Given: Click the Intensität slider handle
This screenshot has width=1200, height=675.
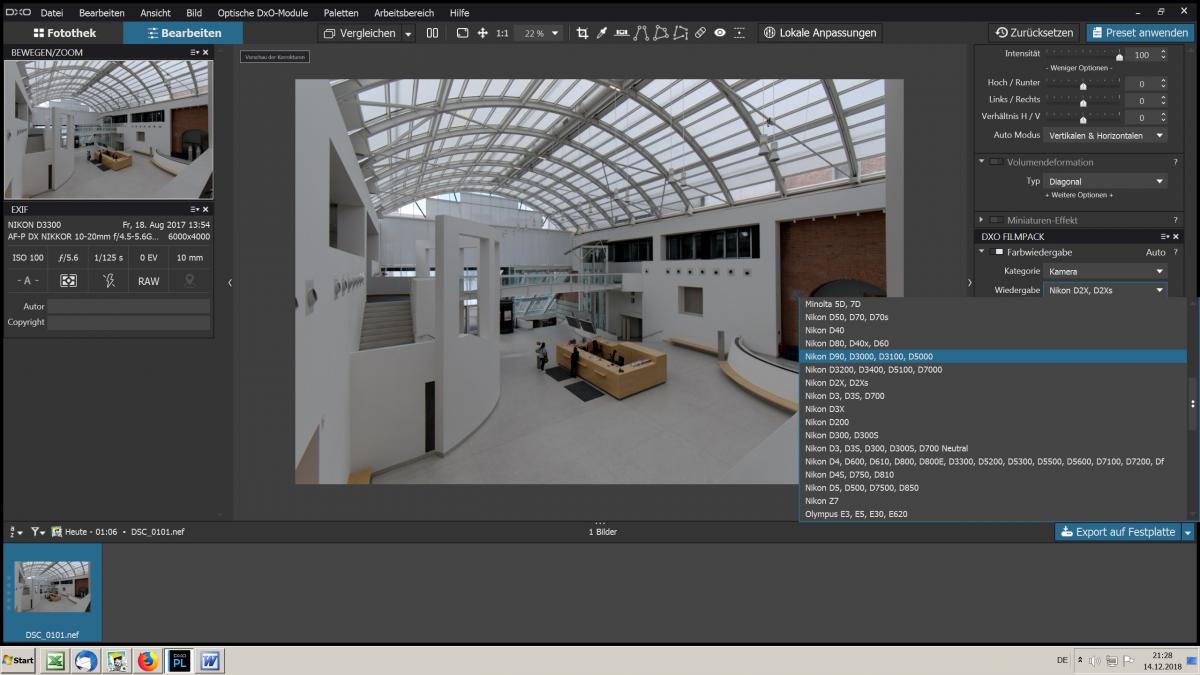Looking at the screenshot, I should pyautogui.click(x=1119, y=57).
